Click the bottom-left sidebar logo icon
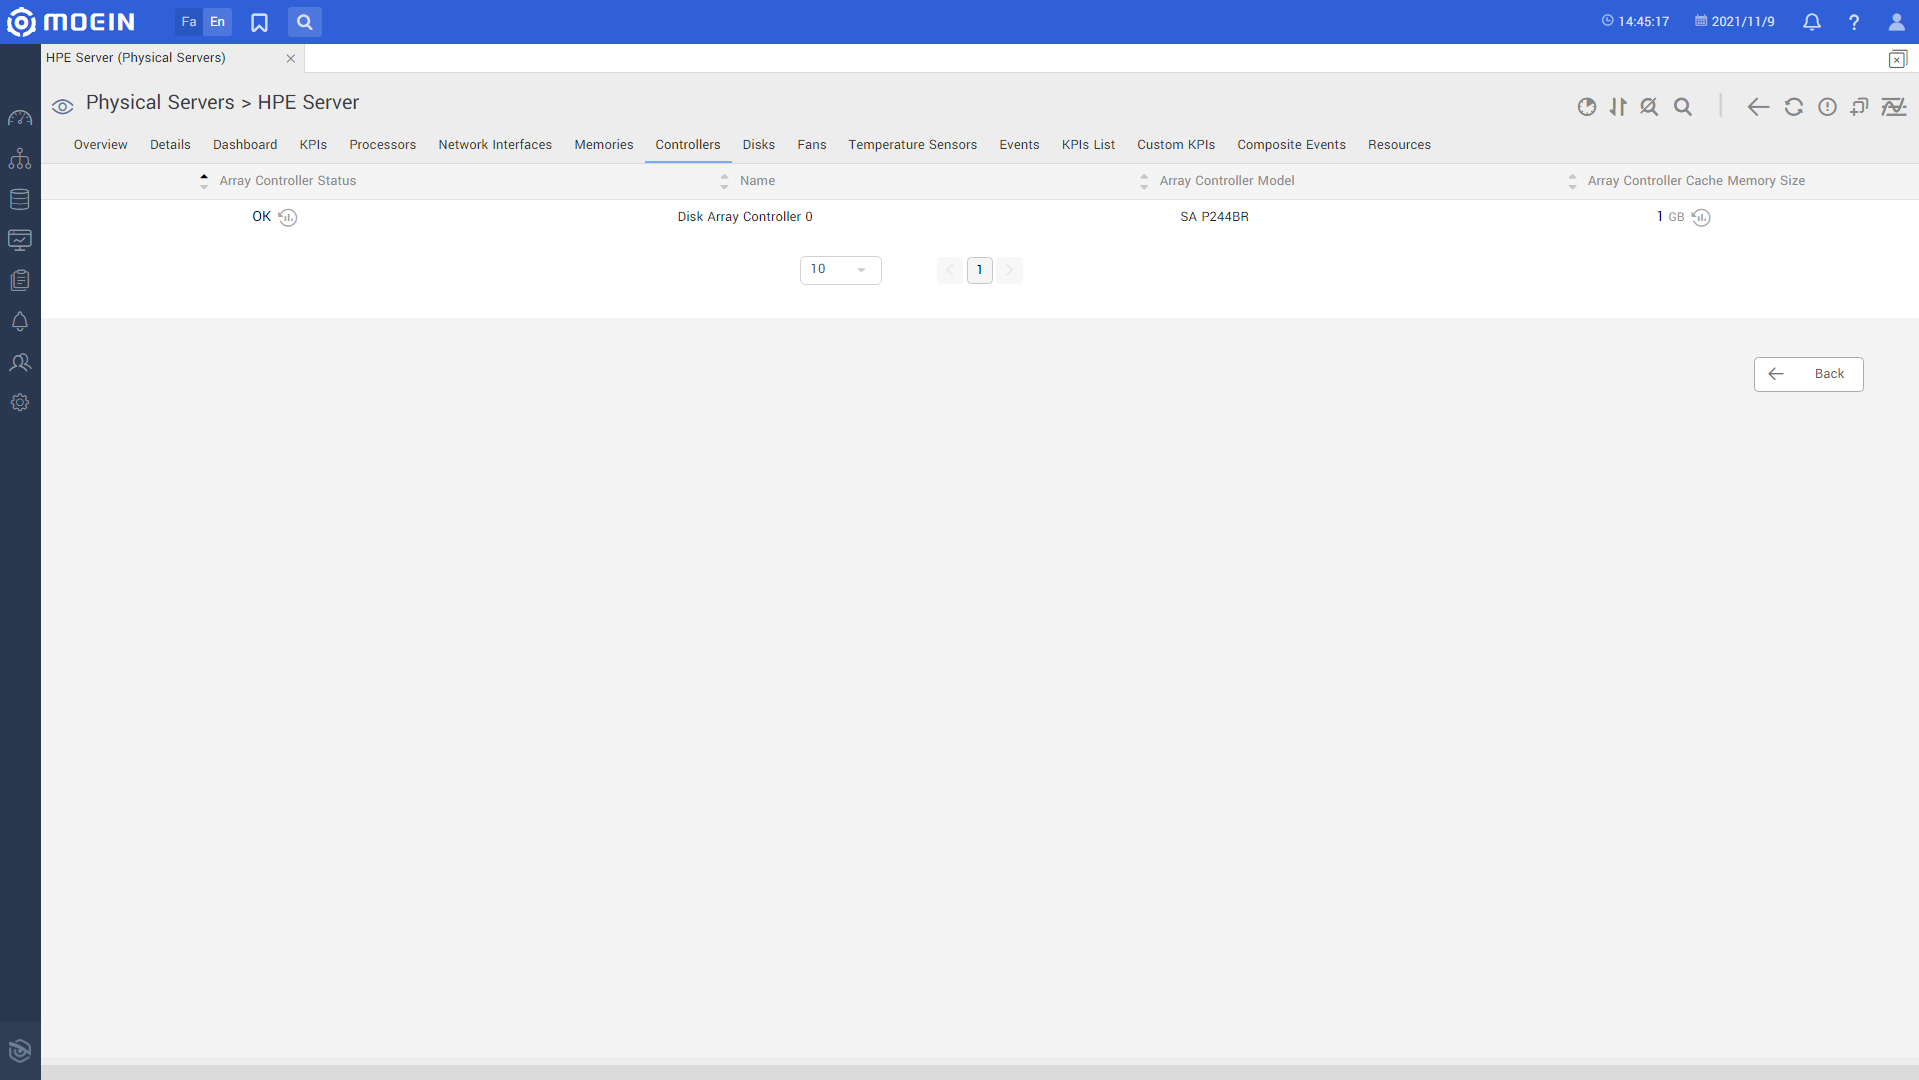1919x1080 pixels. [20, 1050]
